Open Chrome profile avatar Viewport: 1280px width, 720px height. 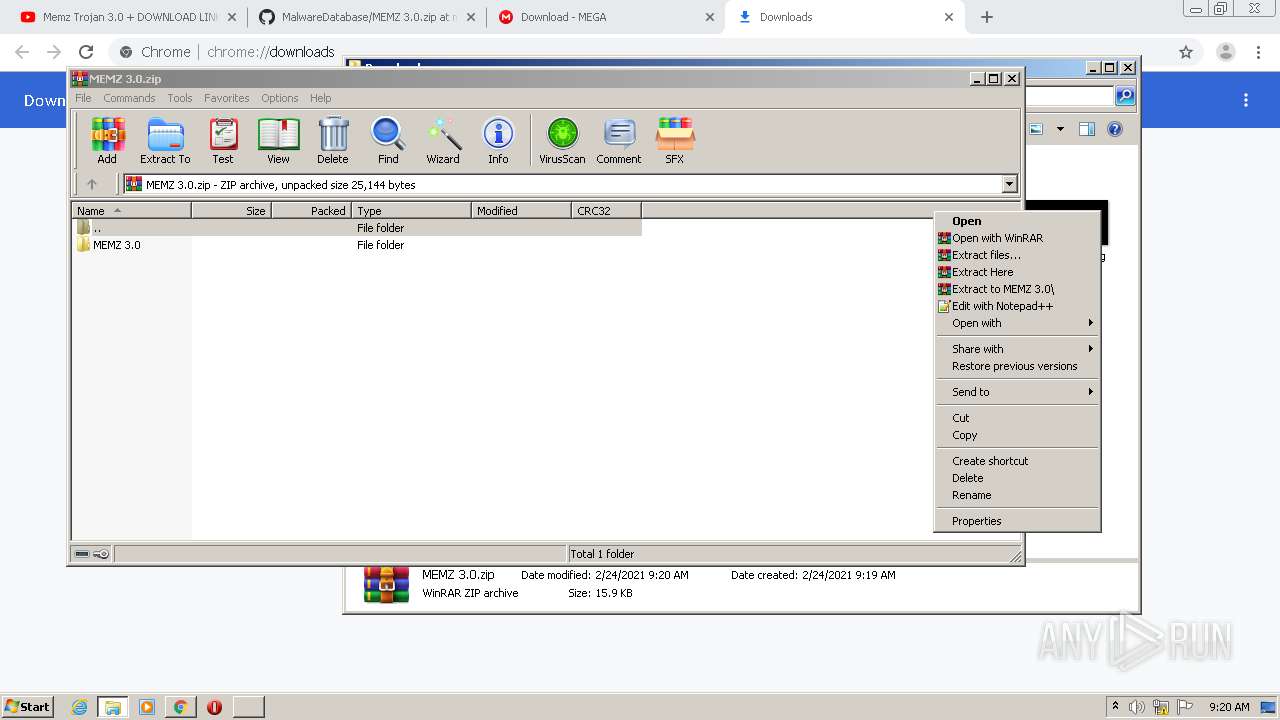[x=1226, y=52]
